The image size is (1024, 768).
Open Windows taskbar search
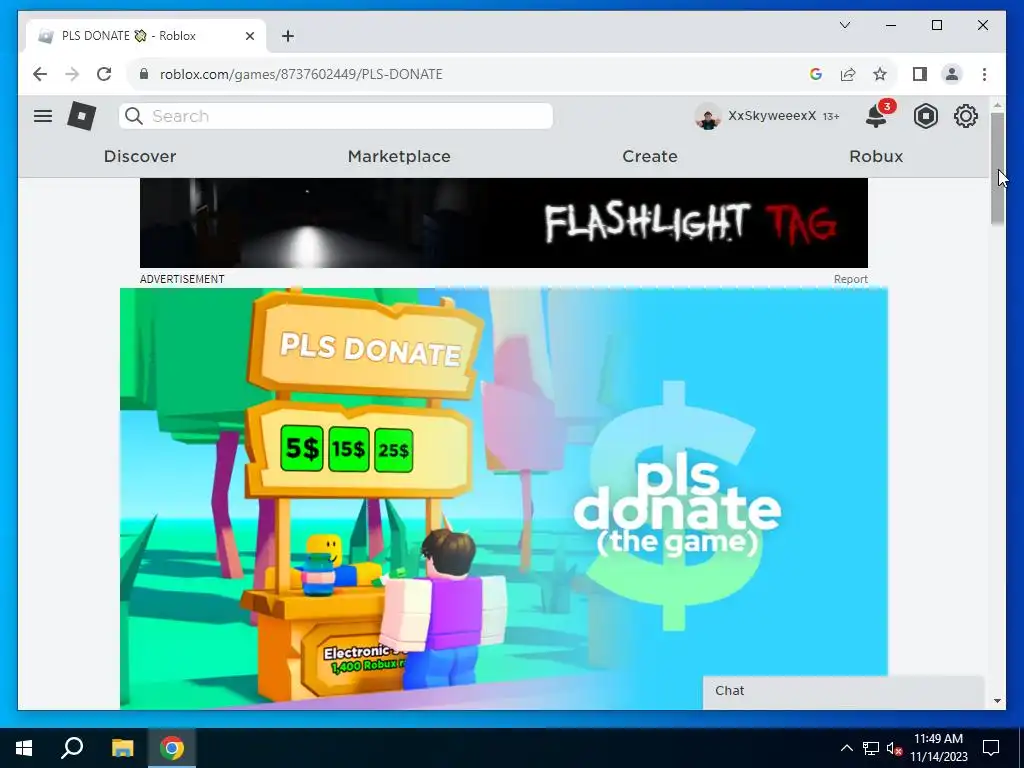coord(72,748)
